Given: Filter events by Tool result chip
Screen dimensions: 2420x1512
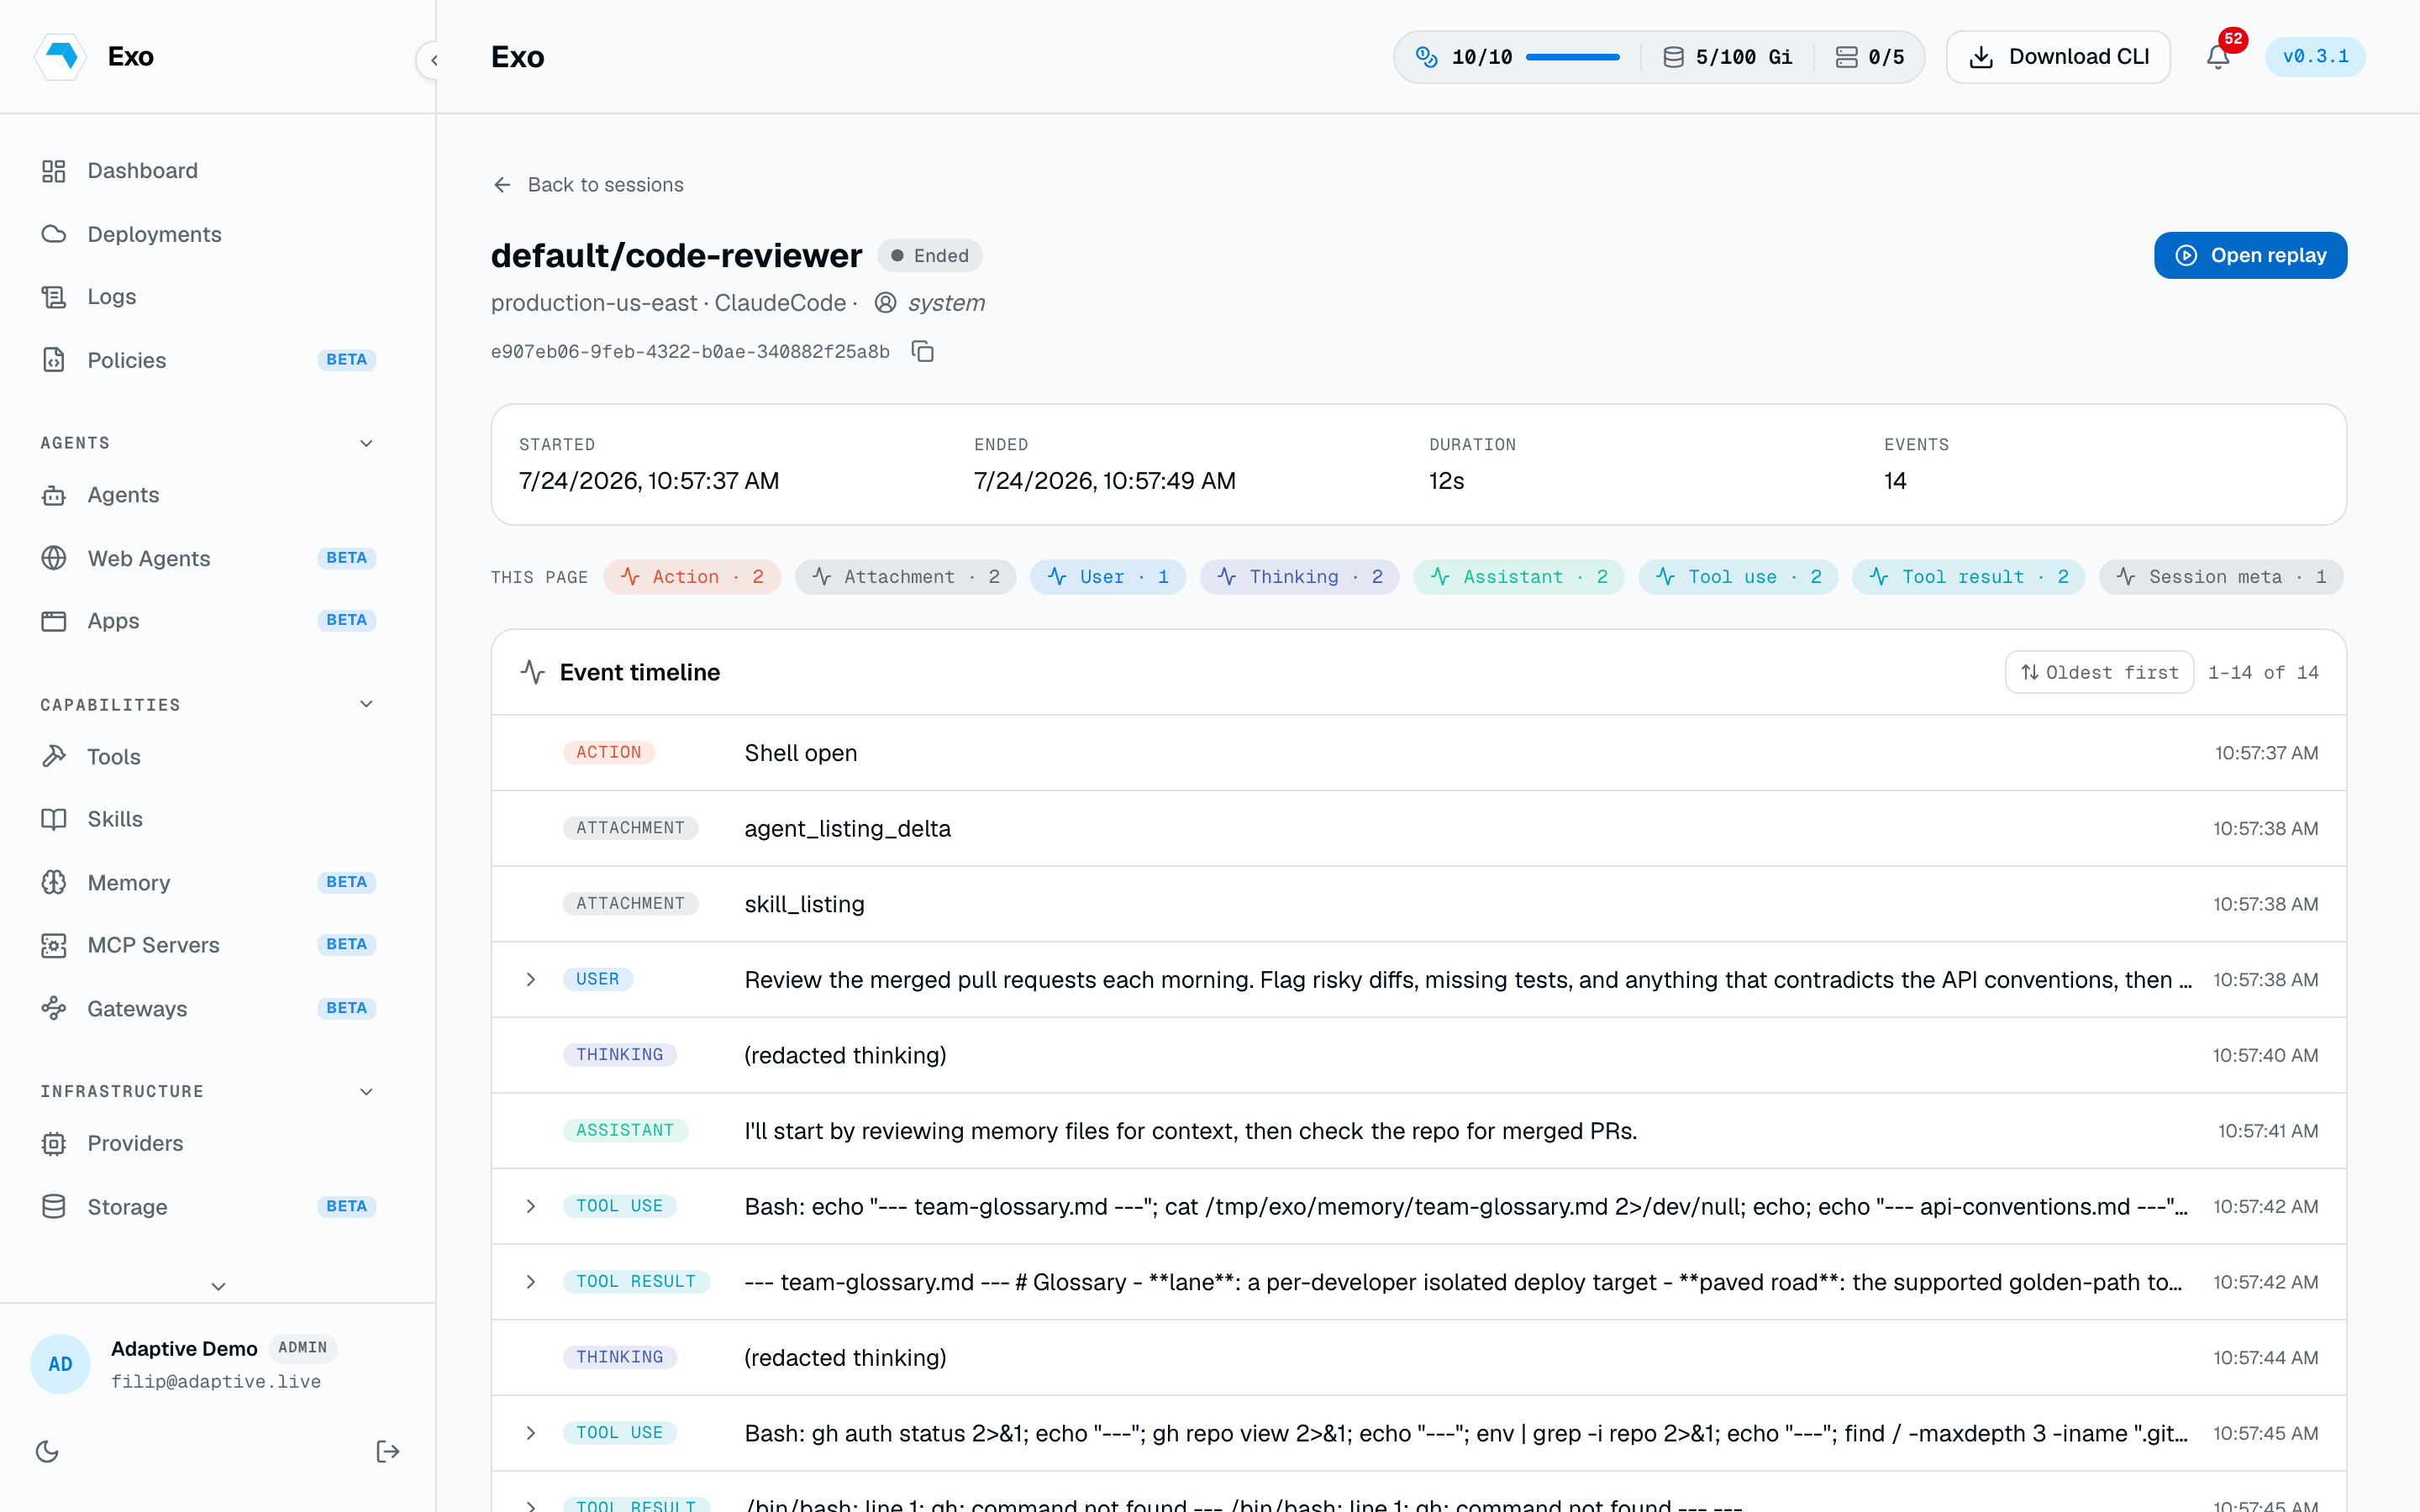Looking at the screenshot, I should (x=1968, y=577).
